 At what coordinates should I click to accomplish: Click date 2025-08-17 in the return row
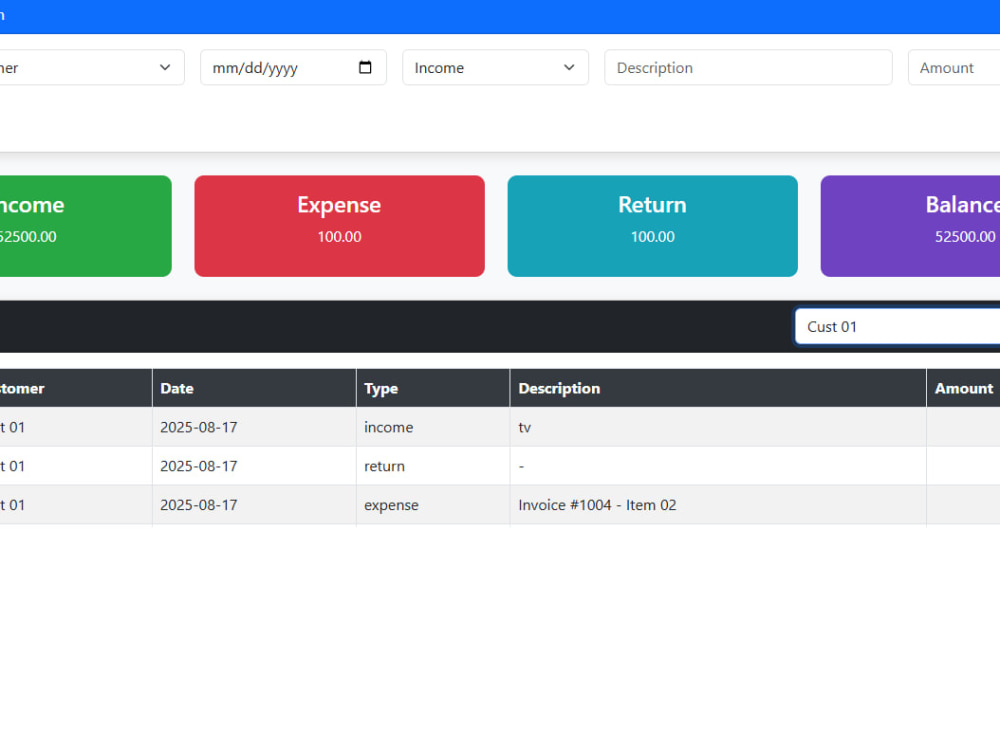tap(198, 466)
